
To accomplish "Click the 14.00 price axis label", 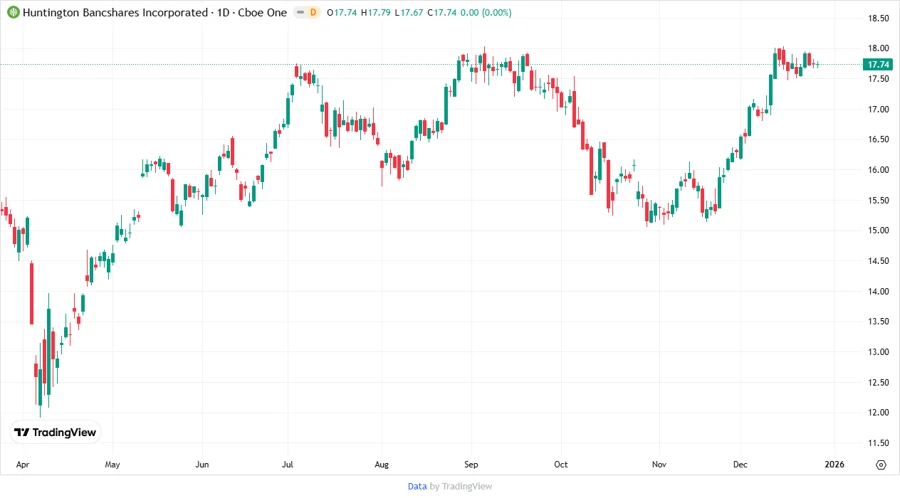I will click(x=878, y=291).
